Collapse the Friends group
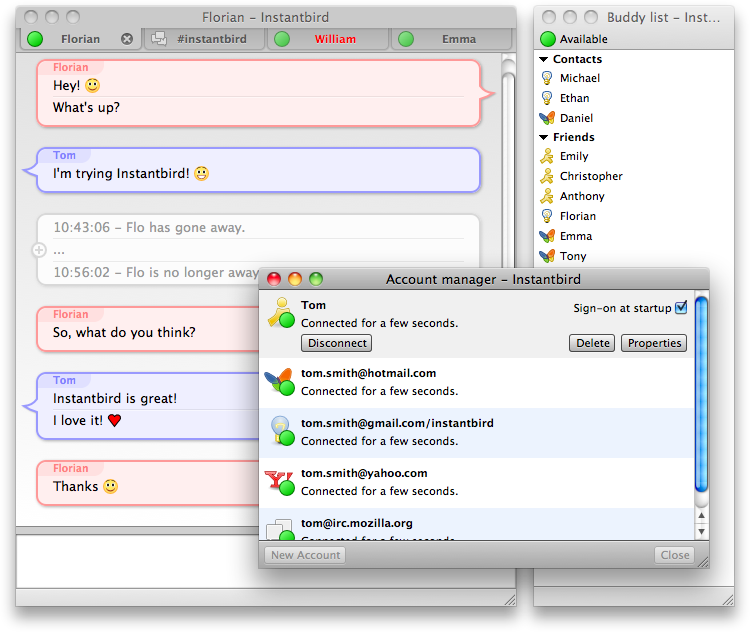The height and width of the screenshot is (632, 750). 543,137
